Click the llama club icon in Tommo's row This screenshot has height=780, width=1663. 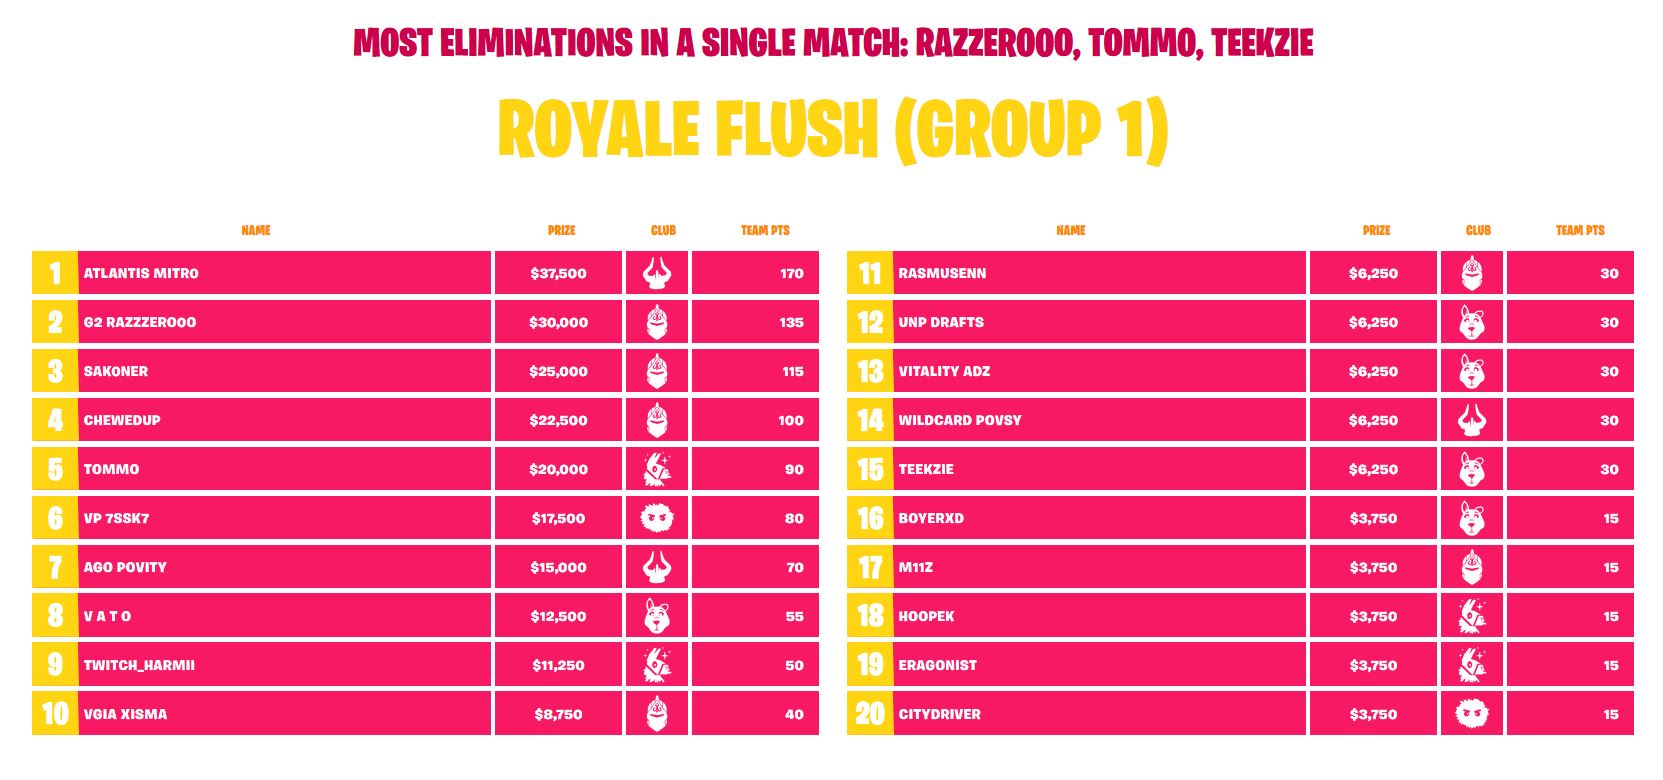657,469
